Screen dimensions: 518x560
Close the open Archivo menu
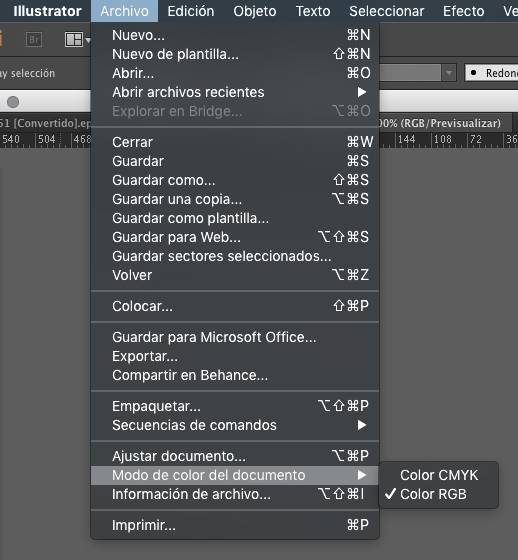(x=124, y=11)
